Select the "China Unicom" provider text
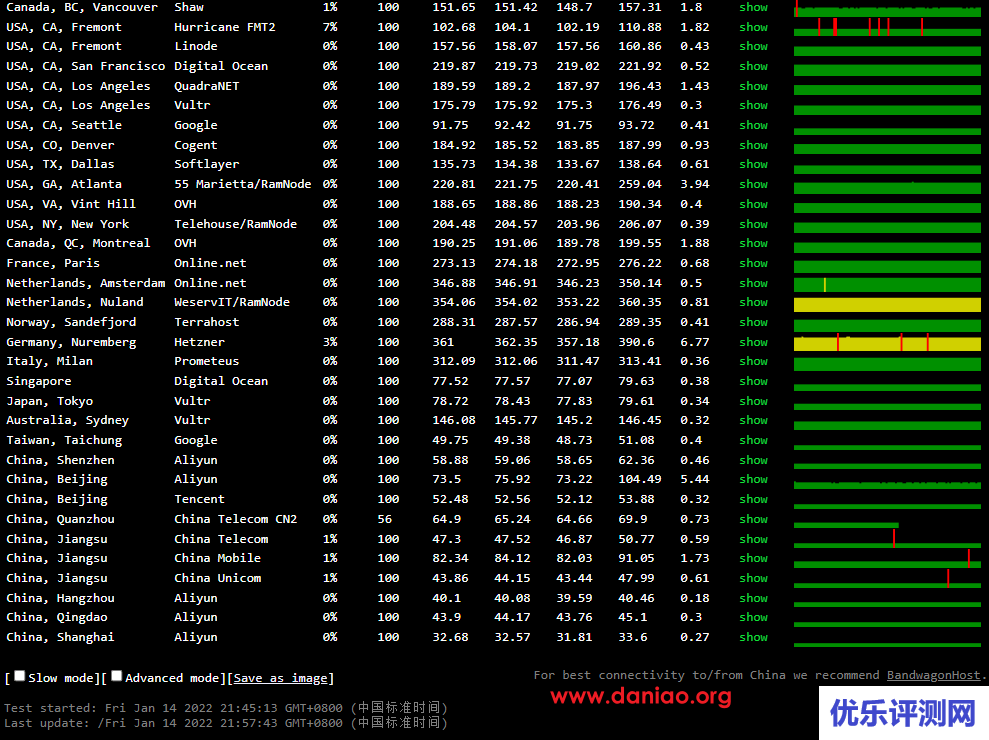Screen dimensions: 989x740 point(218,578)
